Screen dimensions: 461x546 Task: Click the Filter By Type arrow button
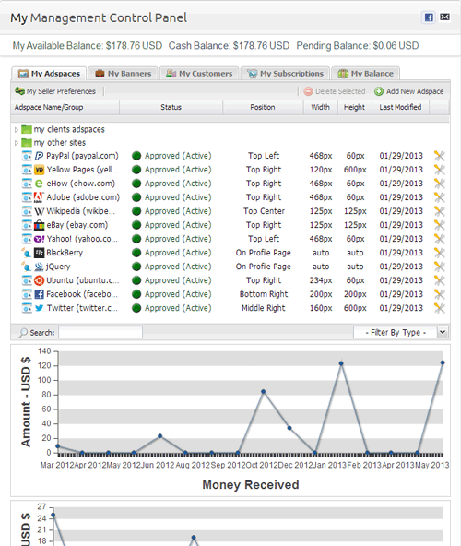coord(442,332)
